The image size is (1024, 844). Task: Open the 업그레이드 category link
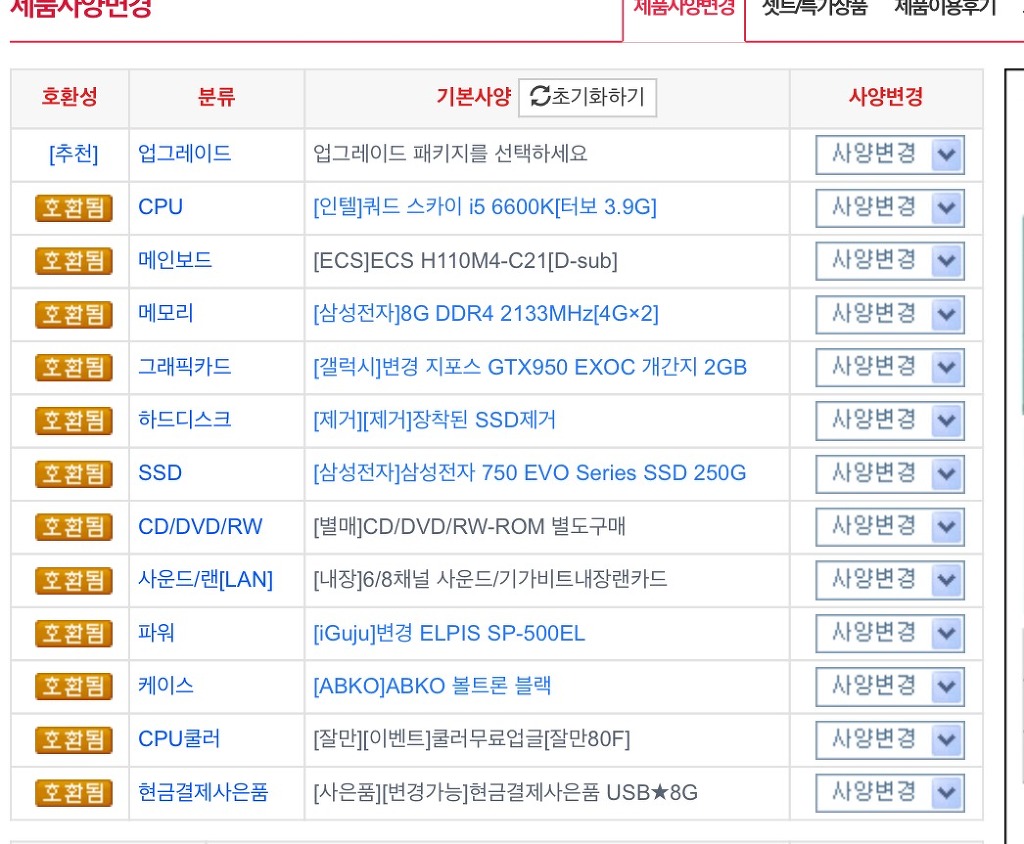click(x=185, y=154)
